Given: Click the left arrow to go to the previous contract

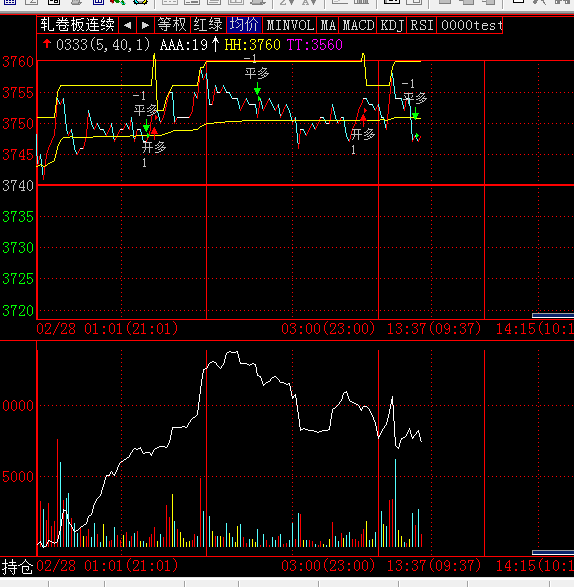Looking at the screenshot, I should (x=127, y=25).
